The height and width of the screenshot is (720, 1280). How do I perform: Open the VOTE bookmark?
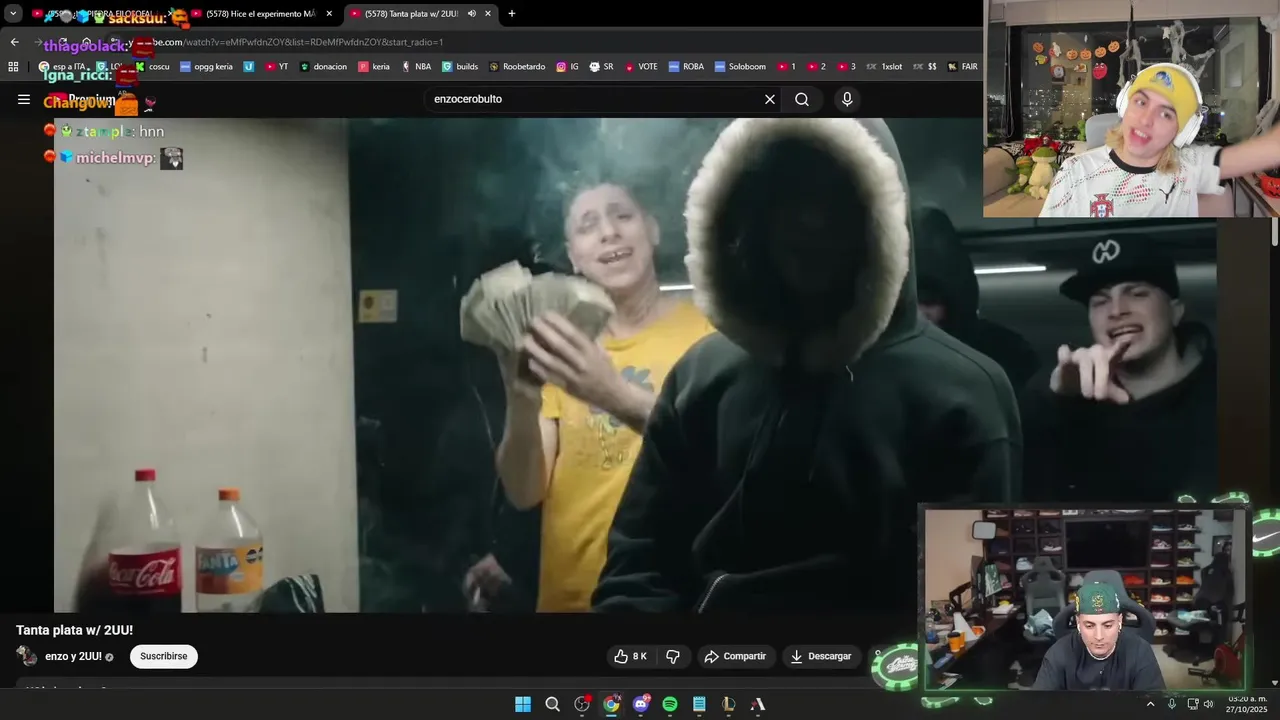coord(641,67)
